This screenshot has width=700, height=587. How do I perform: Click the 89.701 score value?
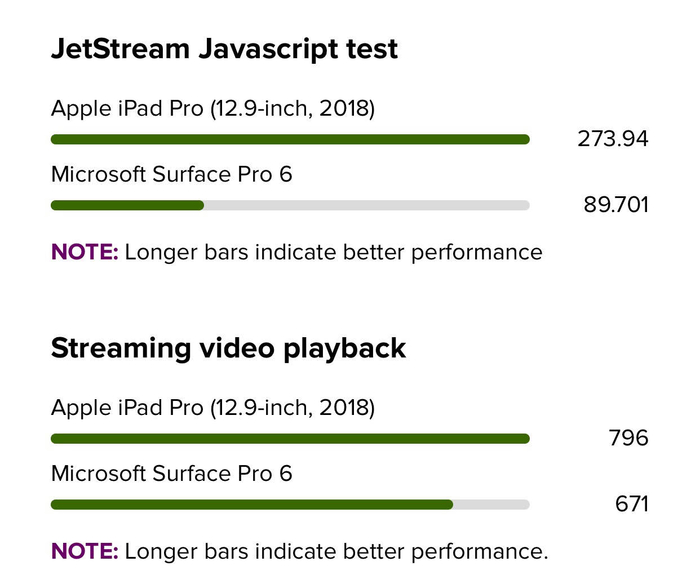pyautogui.click(x=616, y=205)
